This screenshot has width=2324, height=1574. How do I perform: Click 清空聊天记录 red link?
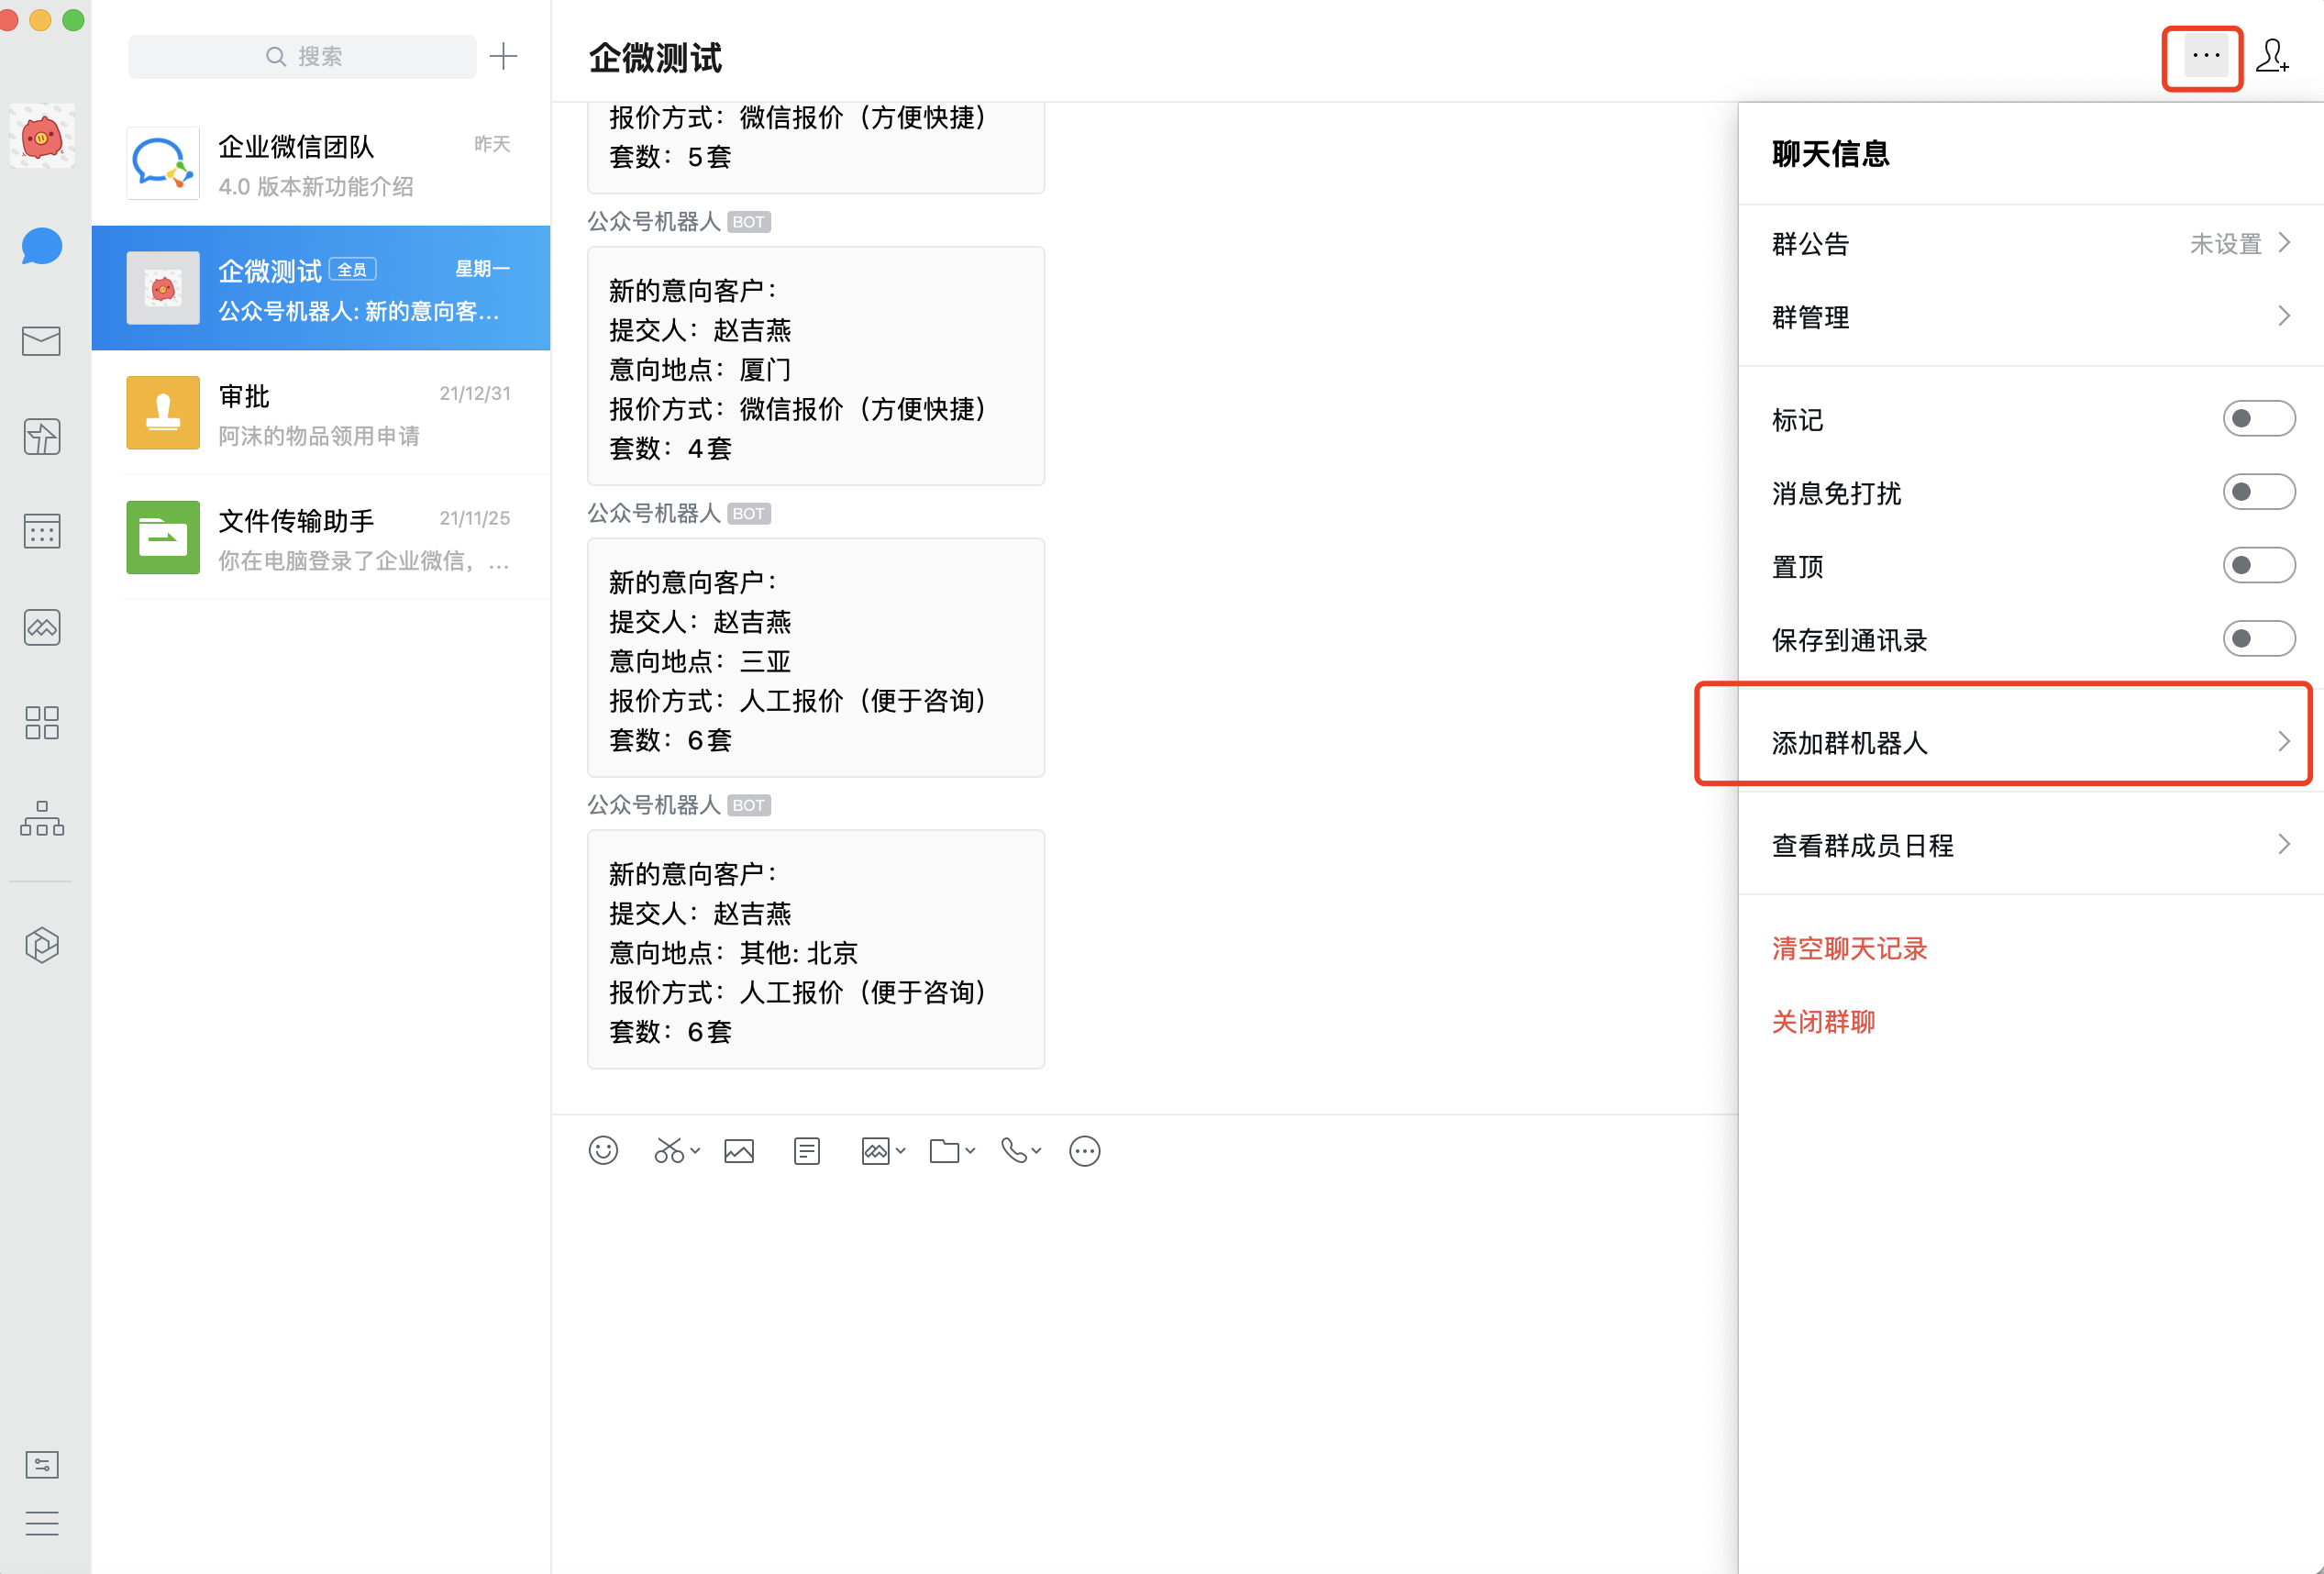pyautogui.click(x=1849, y=949)
